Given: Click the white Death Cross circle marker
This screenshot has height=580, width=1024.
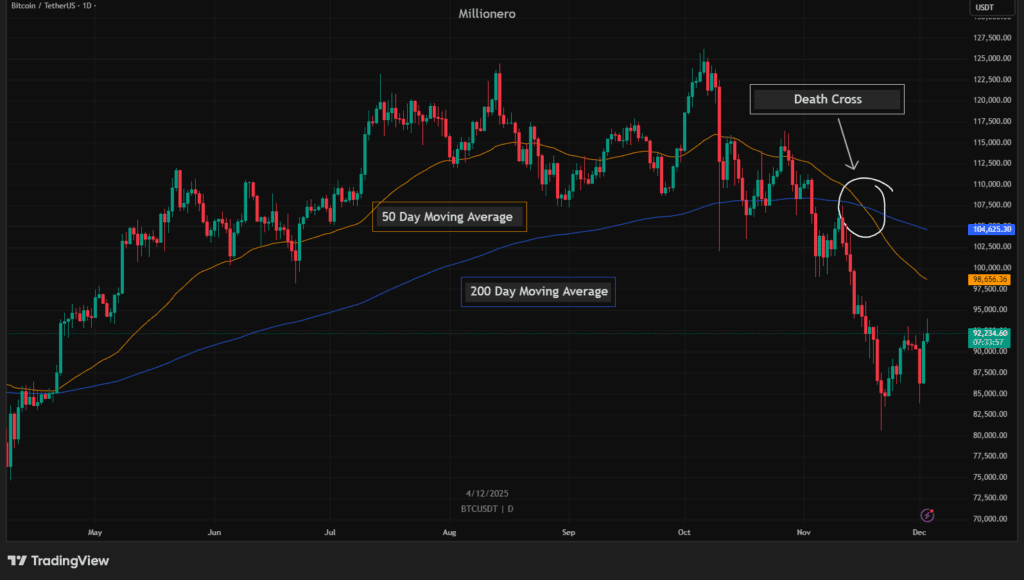Looking at the screenshot, I should [x=865, y=207].
